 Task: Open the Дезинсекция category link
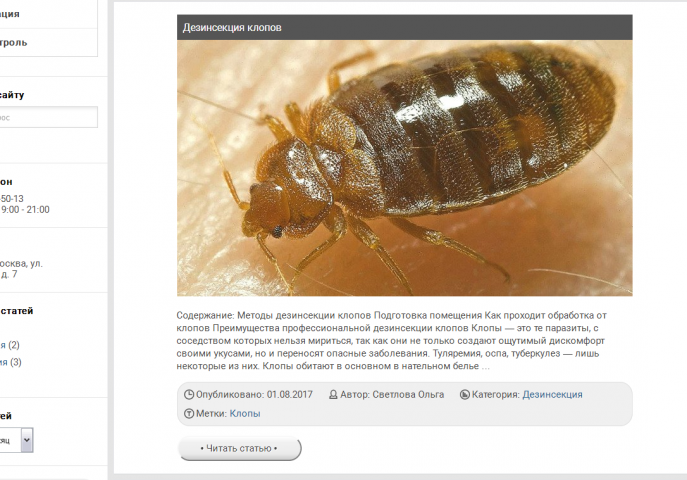pyautogui.click(x=552, y=395)
